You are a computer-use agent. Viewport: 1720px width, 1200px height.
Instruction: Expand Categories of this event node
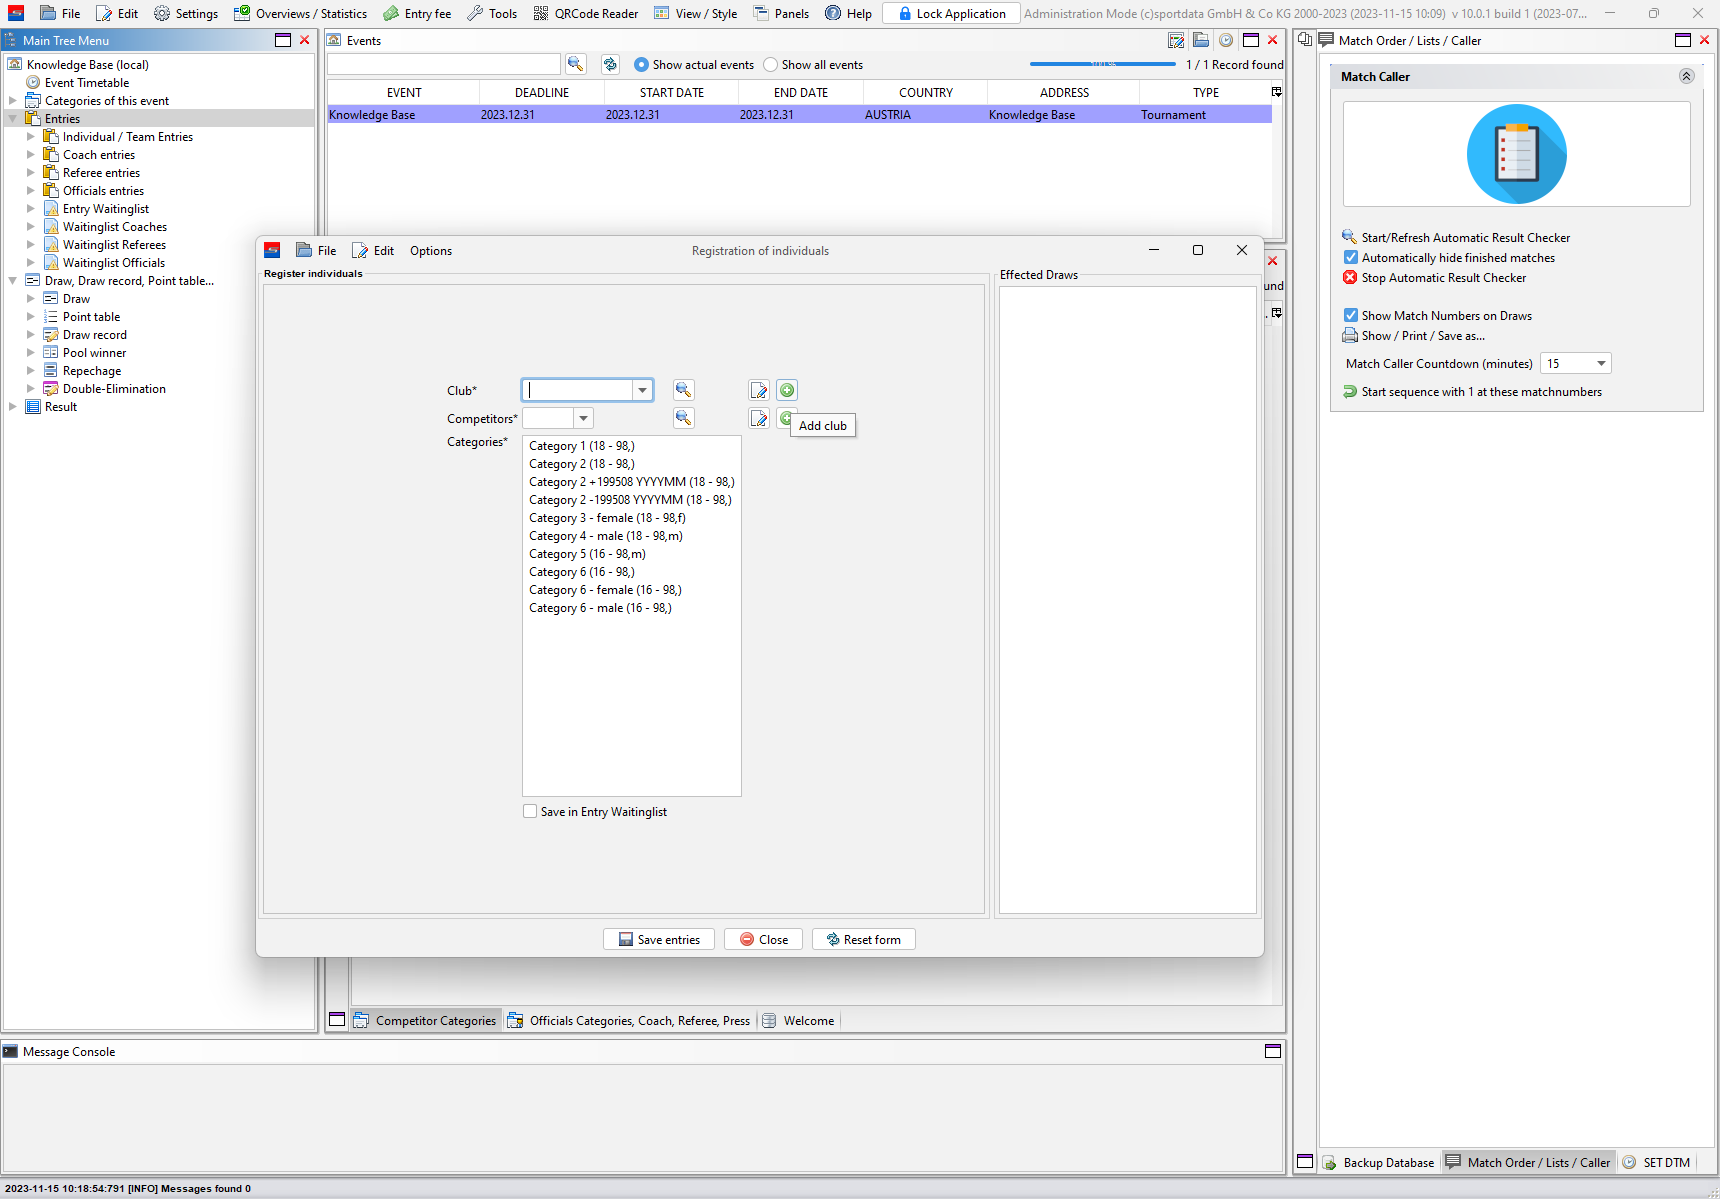pyautogui.click(x=12, y=100)
